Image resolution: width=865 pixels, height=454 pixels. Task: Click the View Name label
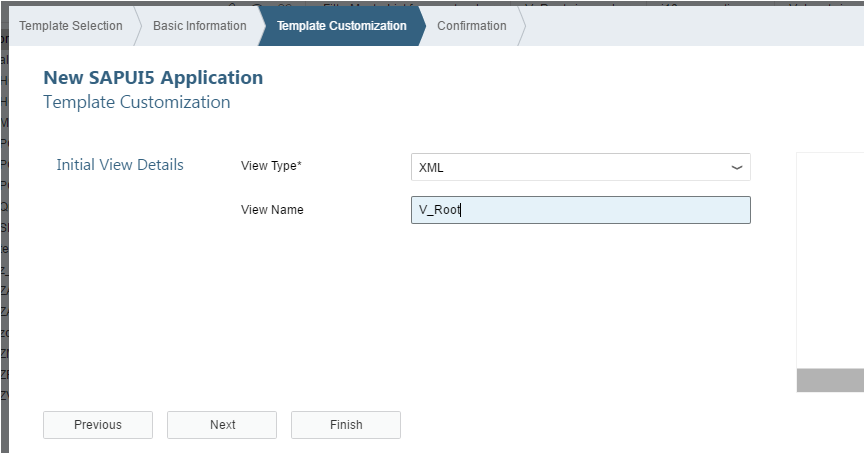pyautogui.click(x=272, y=210)
